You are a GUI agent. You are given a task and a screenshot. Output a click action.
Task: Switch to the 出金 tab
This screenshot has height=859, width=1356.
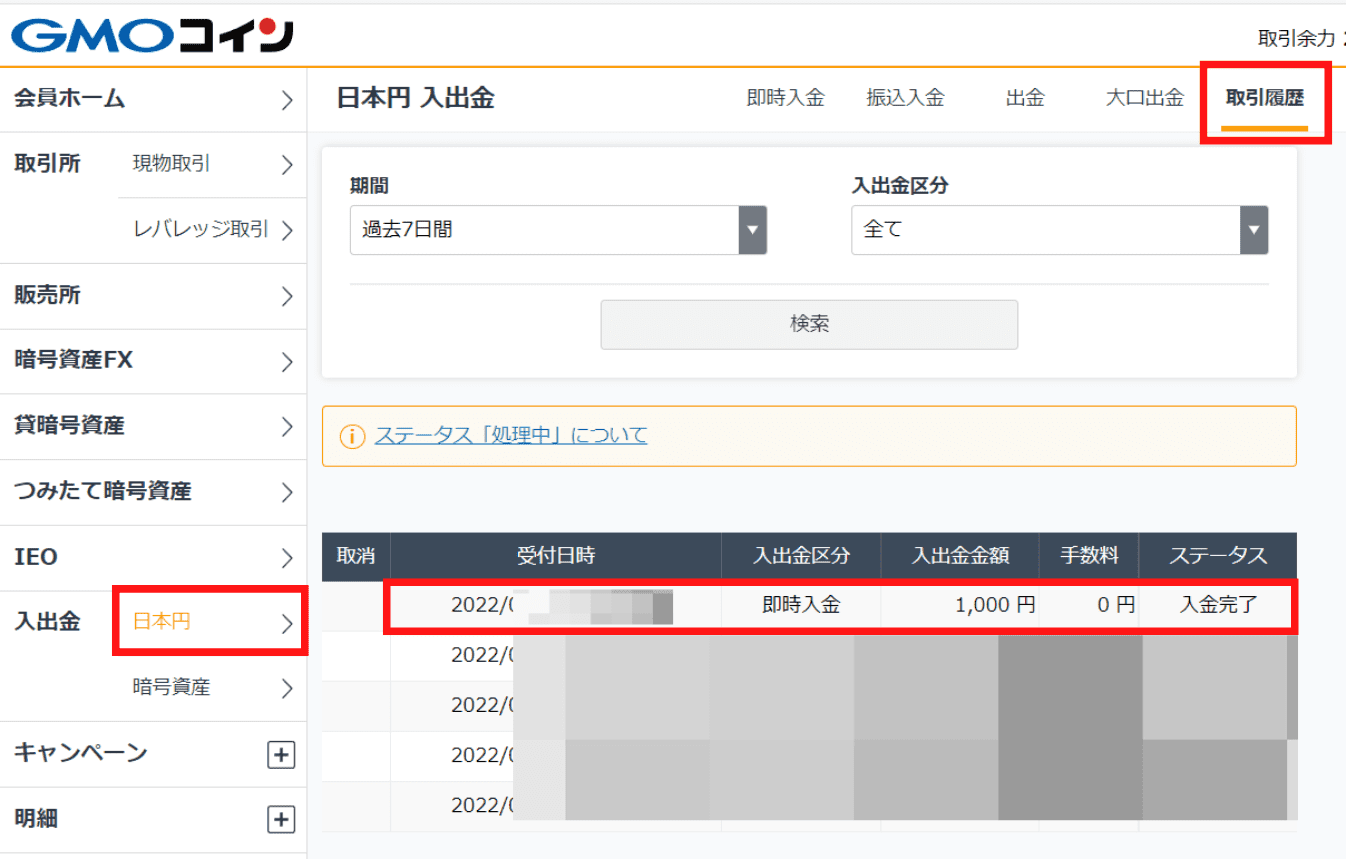pyautogui.click(x=1025, y=98)
